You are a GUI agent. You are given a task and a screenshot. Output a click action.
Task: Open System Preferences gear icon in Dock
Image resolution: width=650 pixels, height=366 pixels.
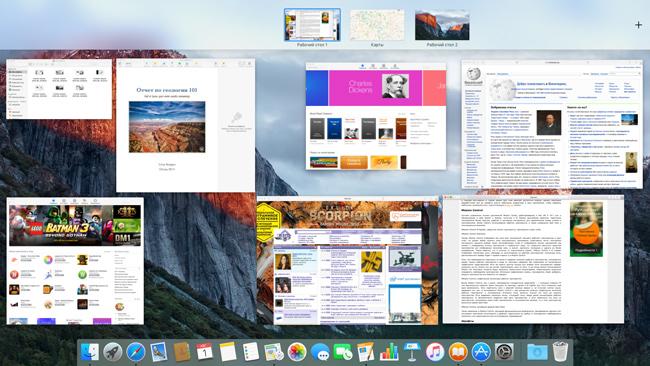tap(504, 352)
